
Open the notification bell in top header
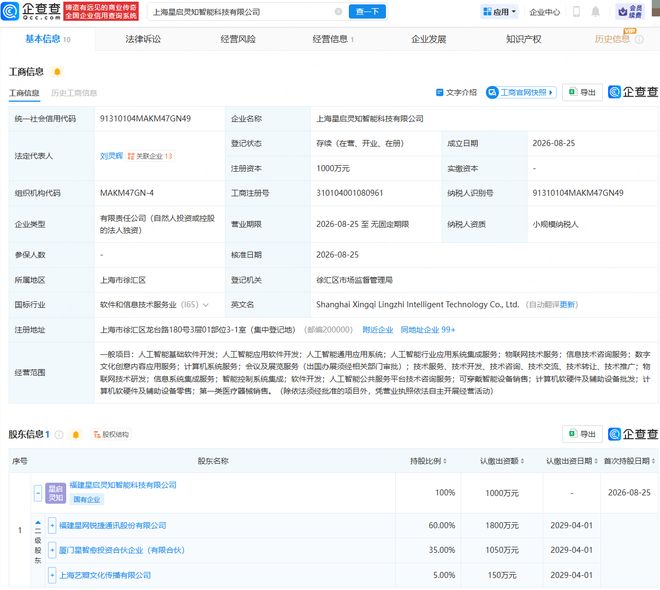tap(595, 11)
